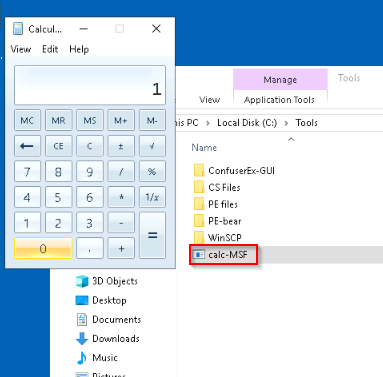Click the division slash key
The height and width of the screenshot is (377, 383).
[x=121, y=172]
